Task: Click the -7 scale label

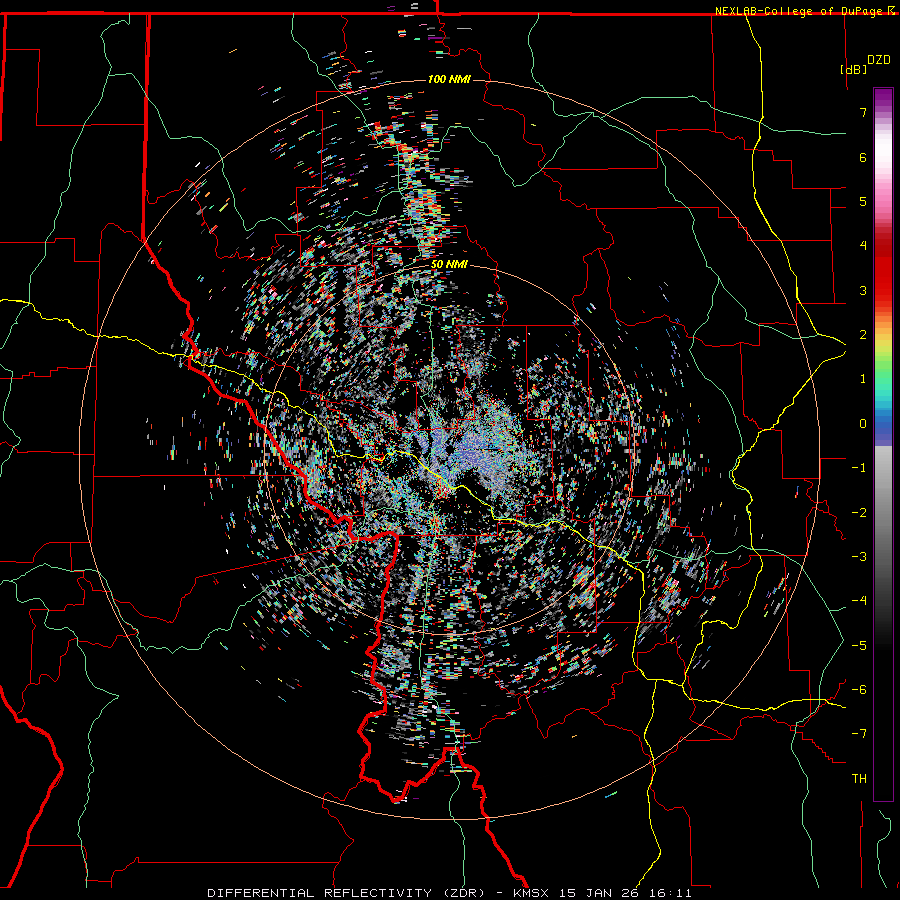Action: tap(859, 734)
